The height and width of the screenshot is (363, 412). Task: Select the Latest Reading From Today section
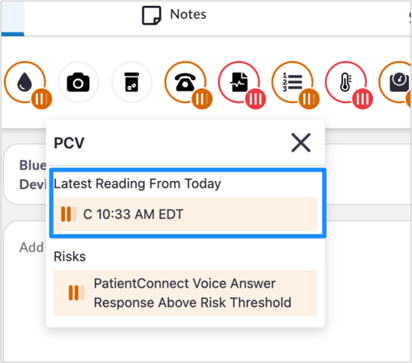pyautogui.click(x=188, y=203)
